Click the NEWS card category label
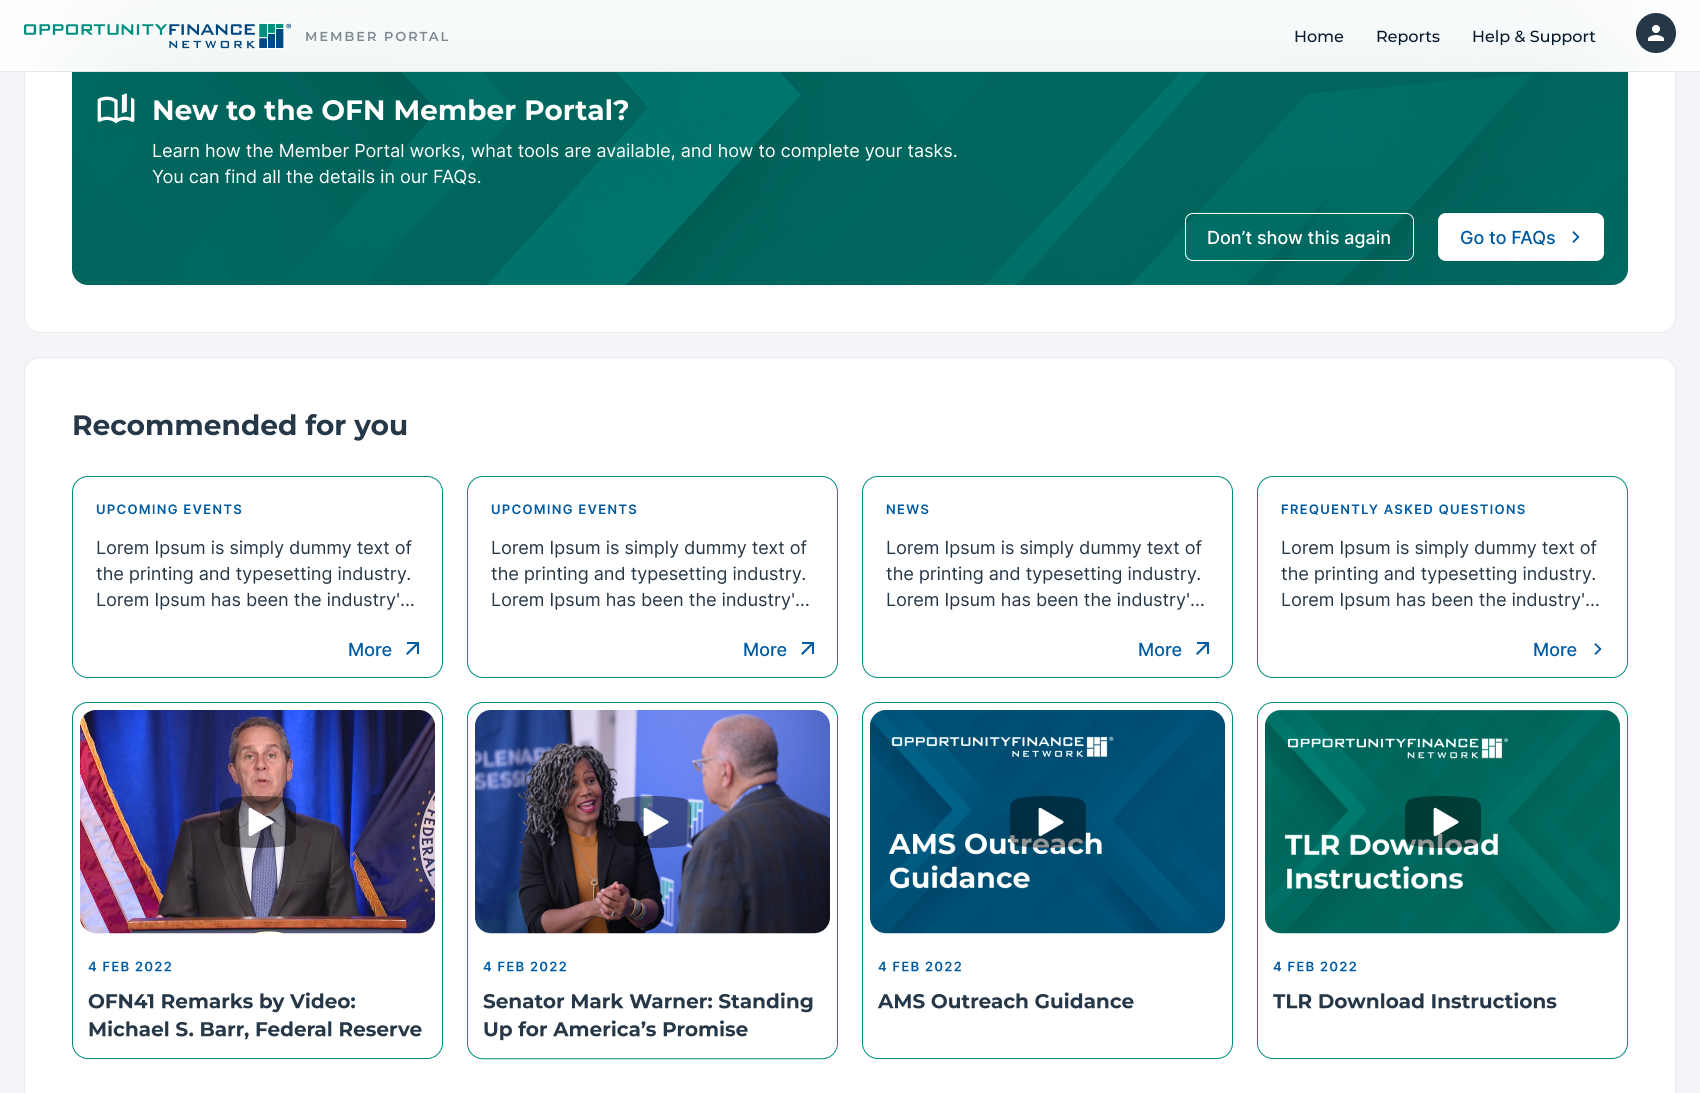Screen dimensions: 1700x1093 click(x=907, y=509)
